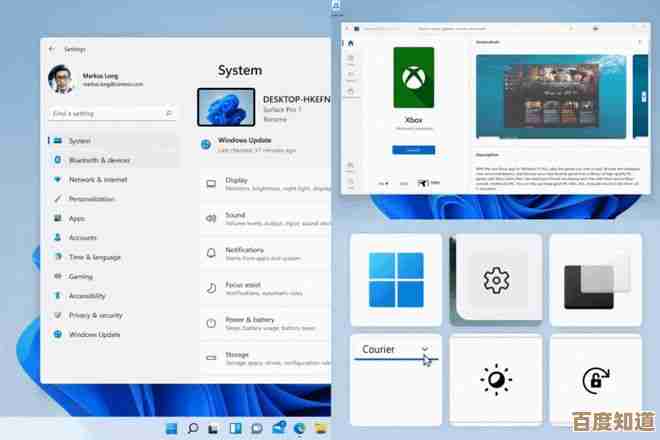
Task: Select Personalization in the Settings sidebar
Action: pos(91,199)
